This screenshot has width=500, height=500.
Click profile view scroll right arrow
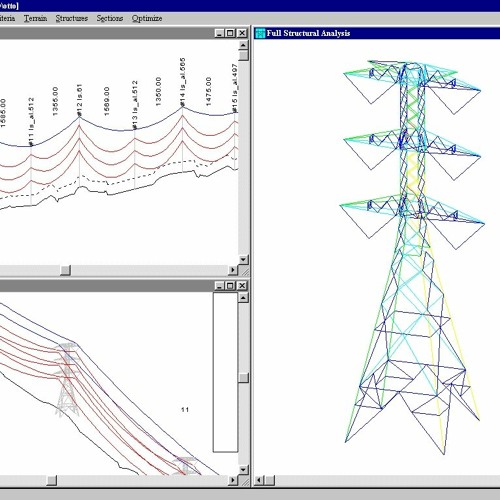pos(233,270)
